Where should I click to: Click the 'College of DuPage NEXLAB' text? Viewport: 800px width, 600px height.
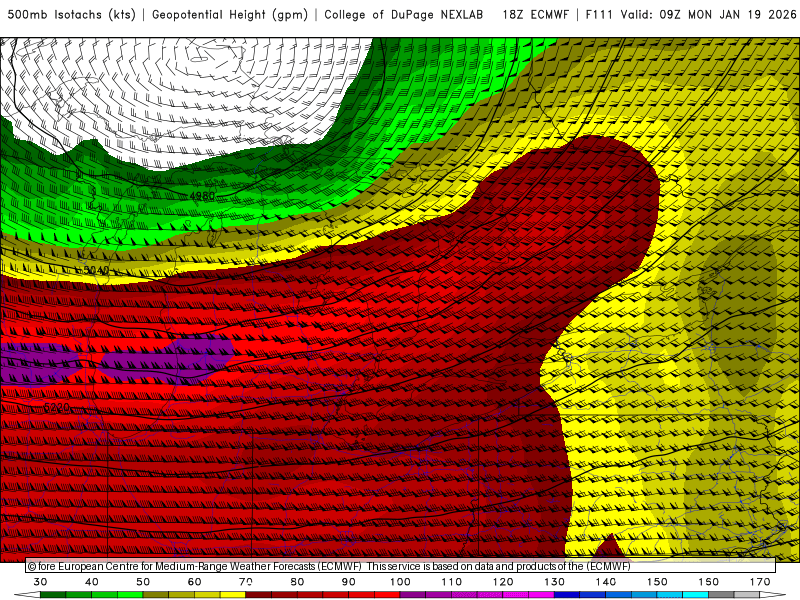point(404,15)
